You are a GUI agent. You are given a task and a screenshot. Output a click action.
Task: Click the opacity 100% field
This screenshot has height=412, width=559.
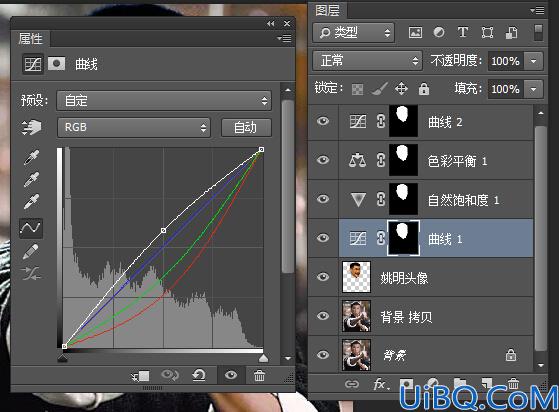(x=506, y=61)
